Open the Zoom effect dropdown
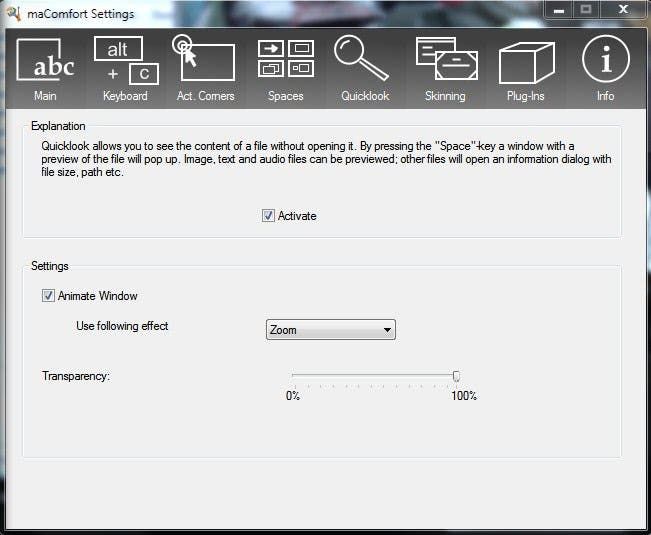Screen dimensions: 651x535 tap(330, 330)
